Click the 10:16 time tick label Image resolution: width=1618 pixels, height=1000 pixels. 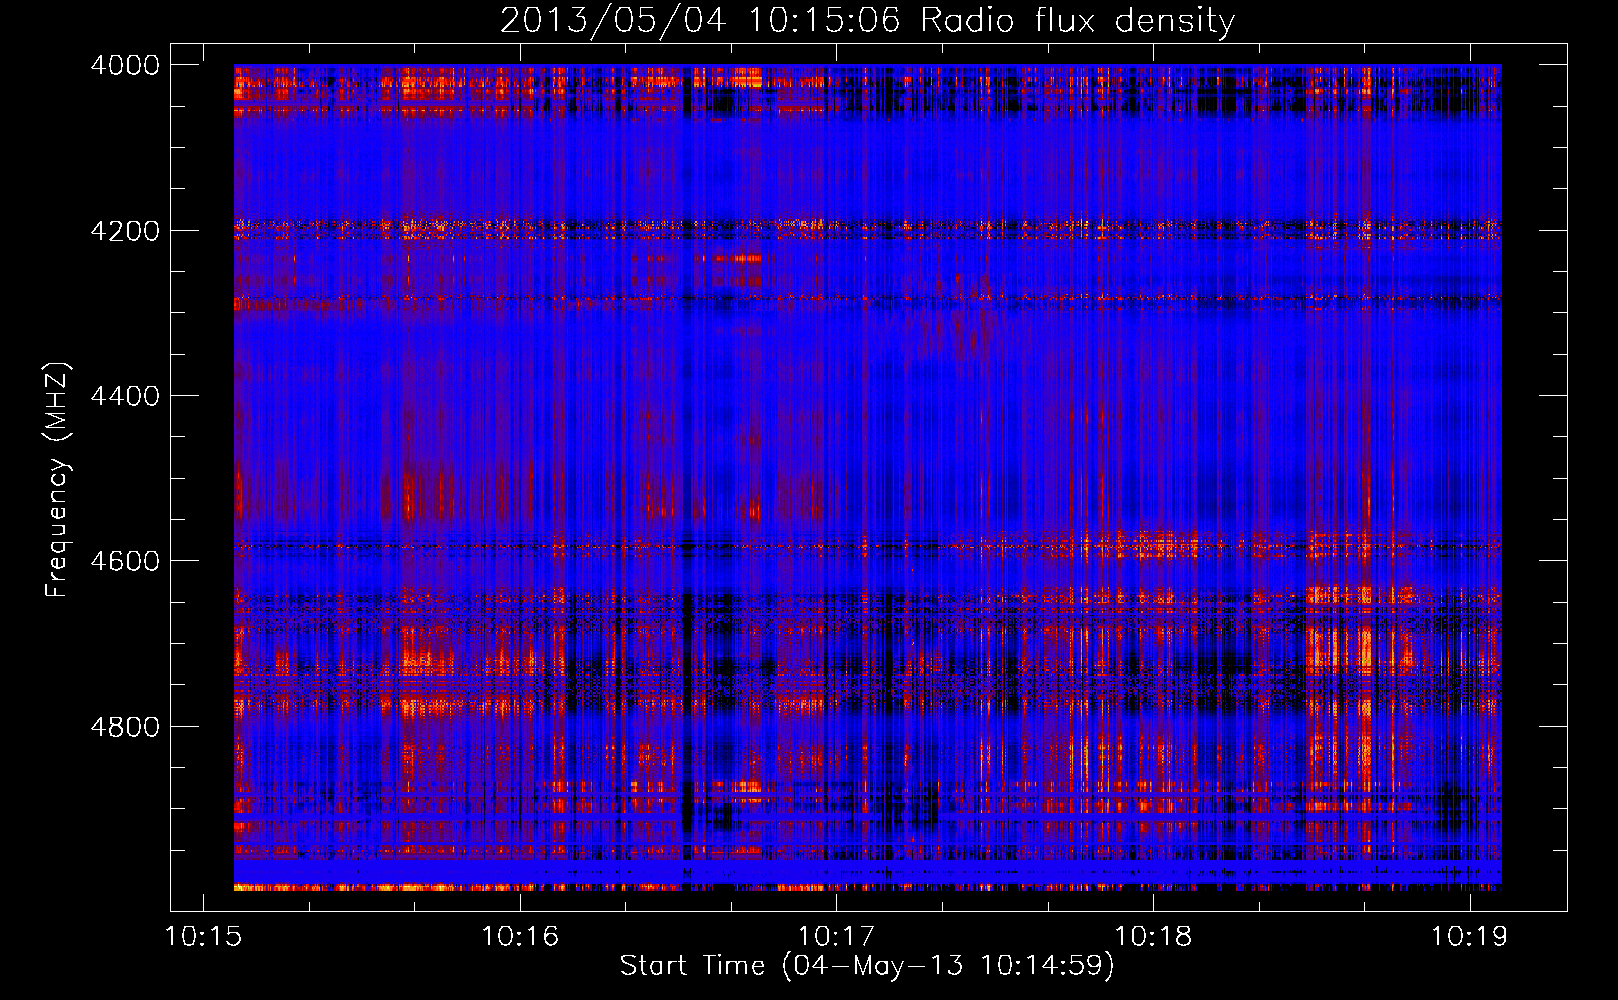(x=520, y=937)
